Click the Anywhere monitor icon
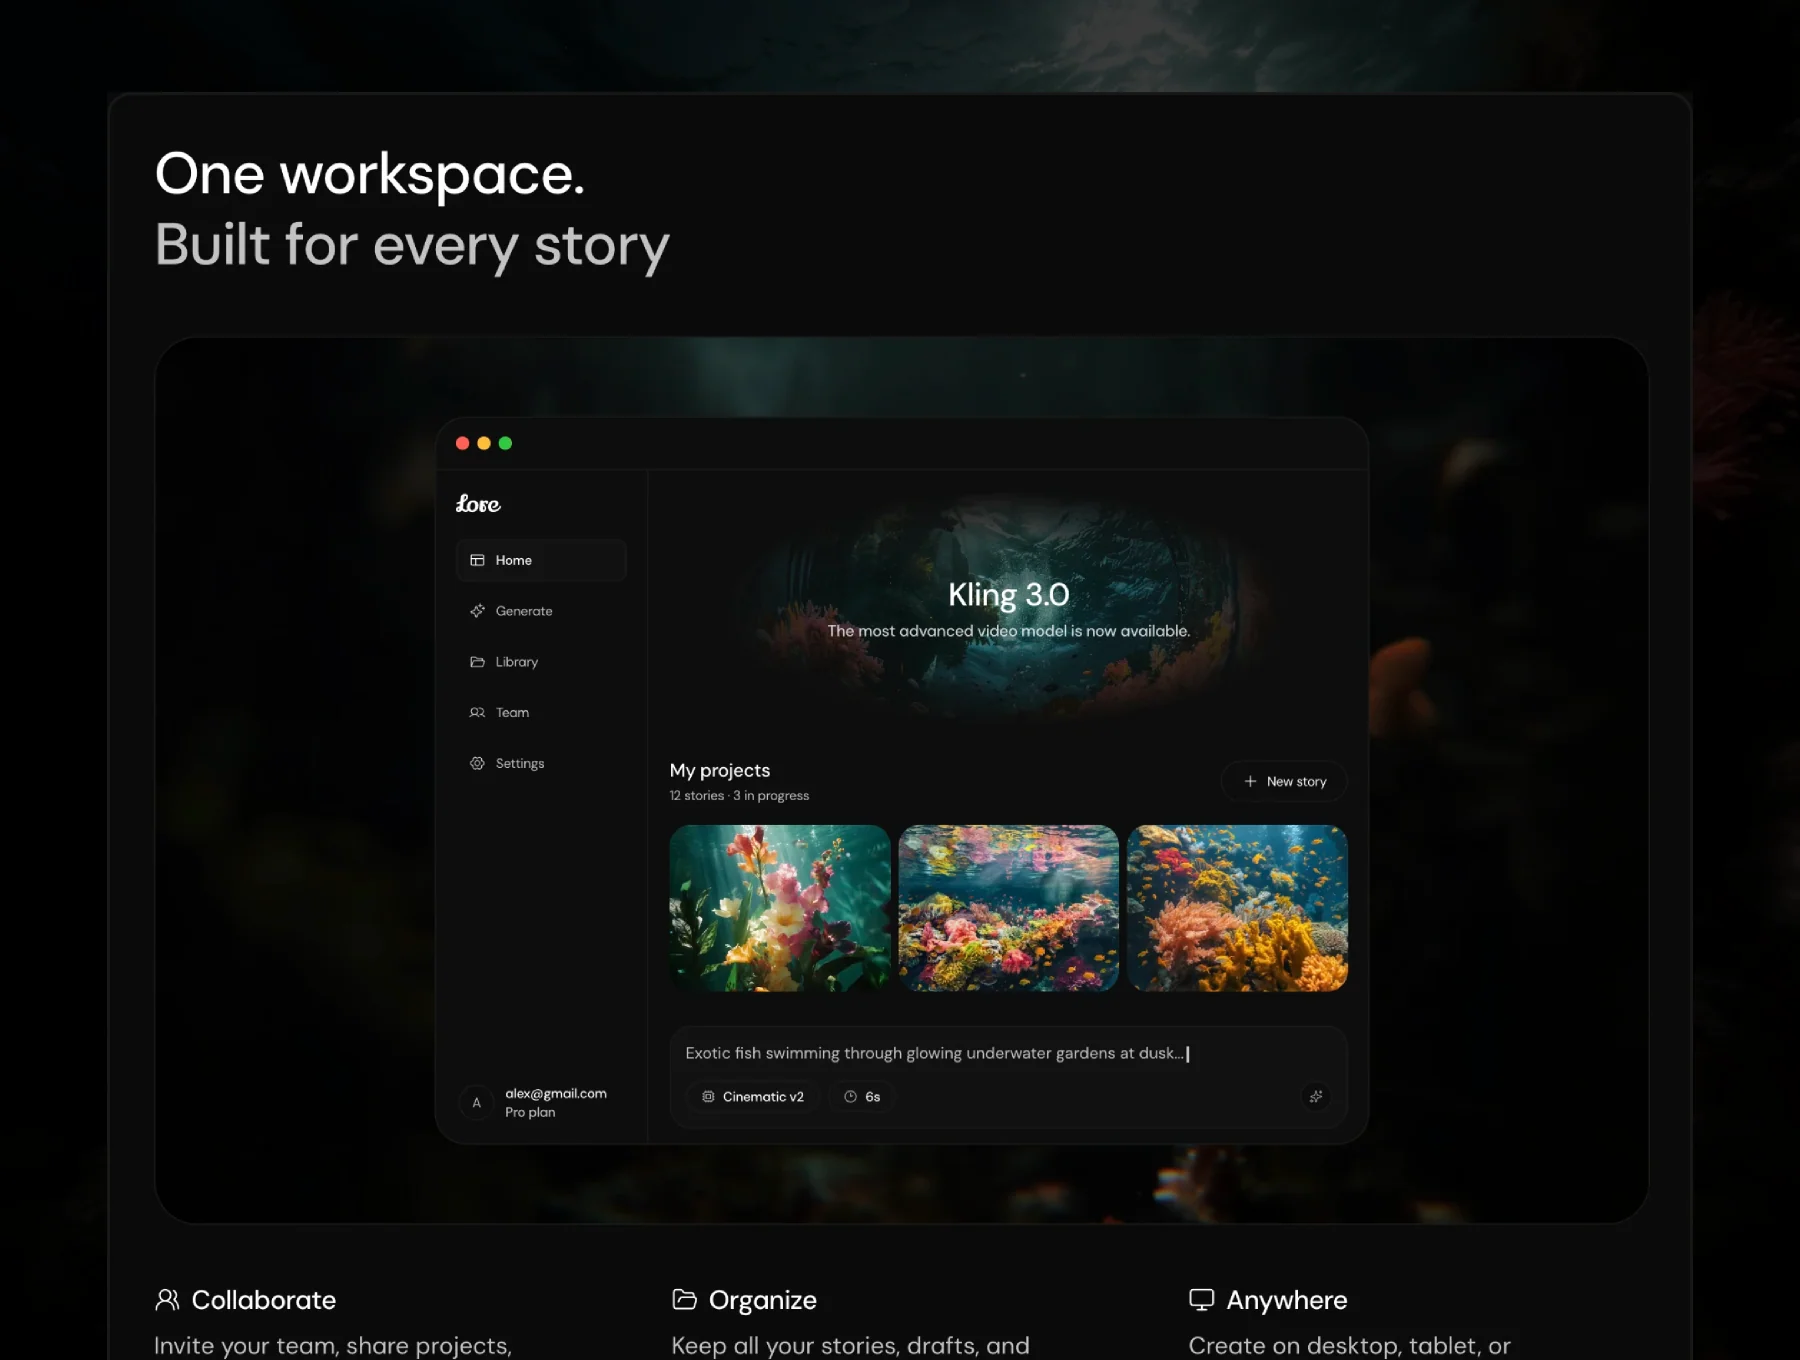Screen dimensions: 1800x1360 tap(1201, 1299)
